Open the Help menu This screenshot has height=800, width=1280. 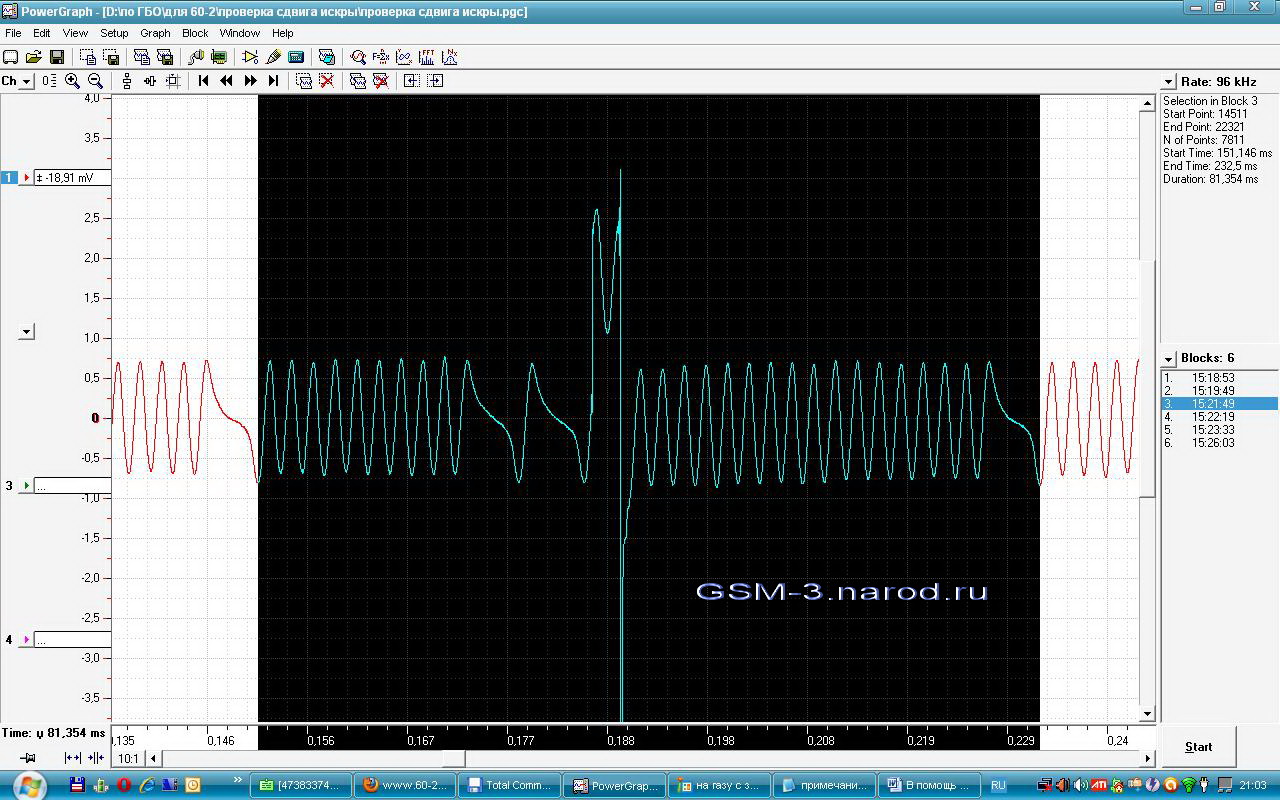[x=283, y=33]
